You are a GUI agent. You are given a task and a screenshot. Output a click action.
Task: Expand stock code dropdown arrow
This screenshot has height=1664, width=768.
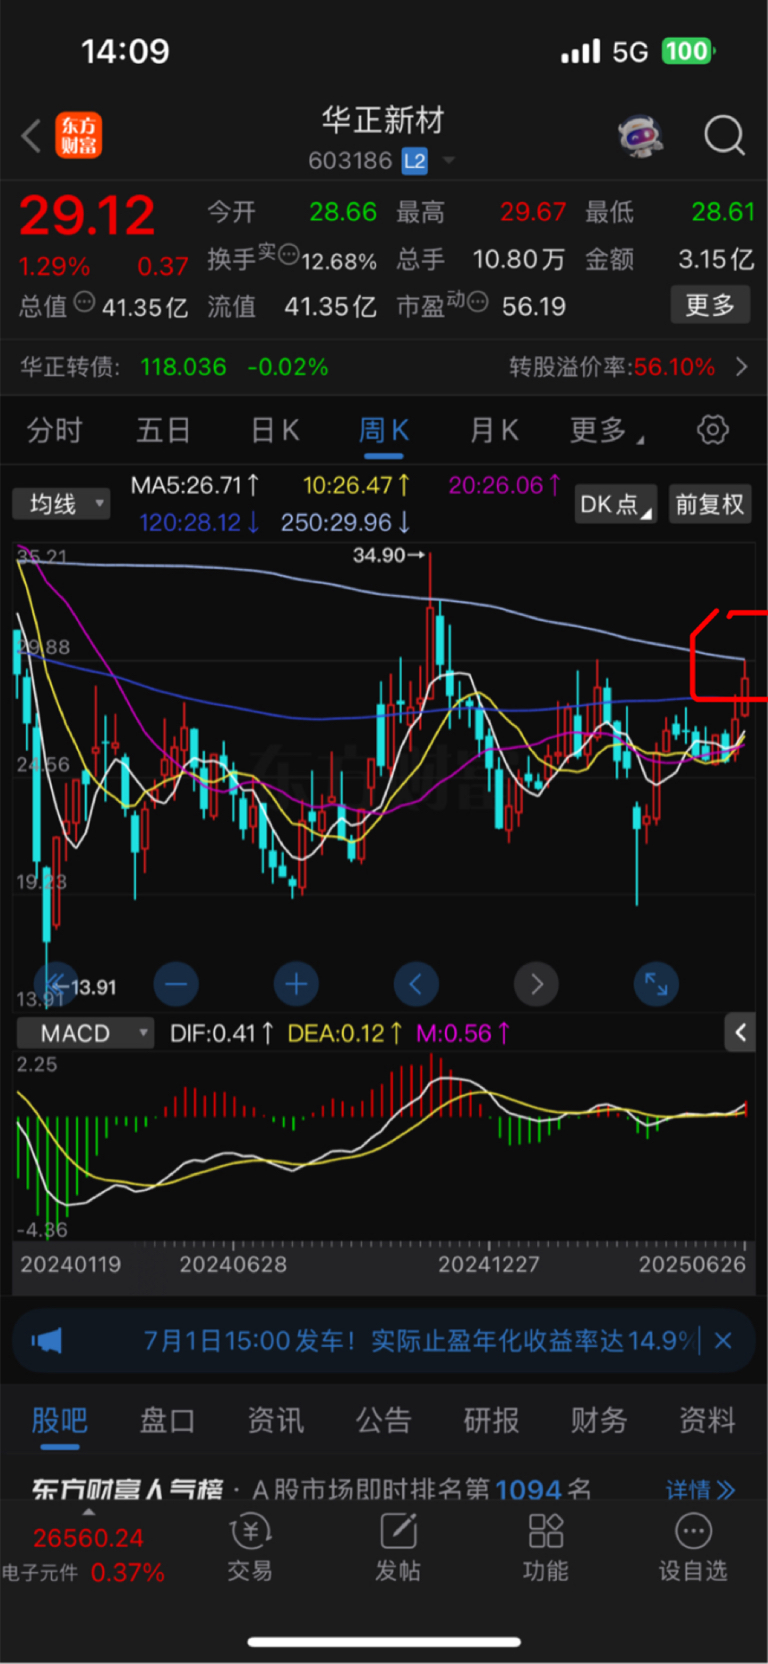click(x=448, y=161)
